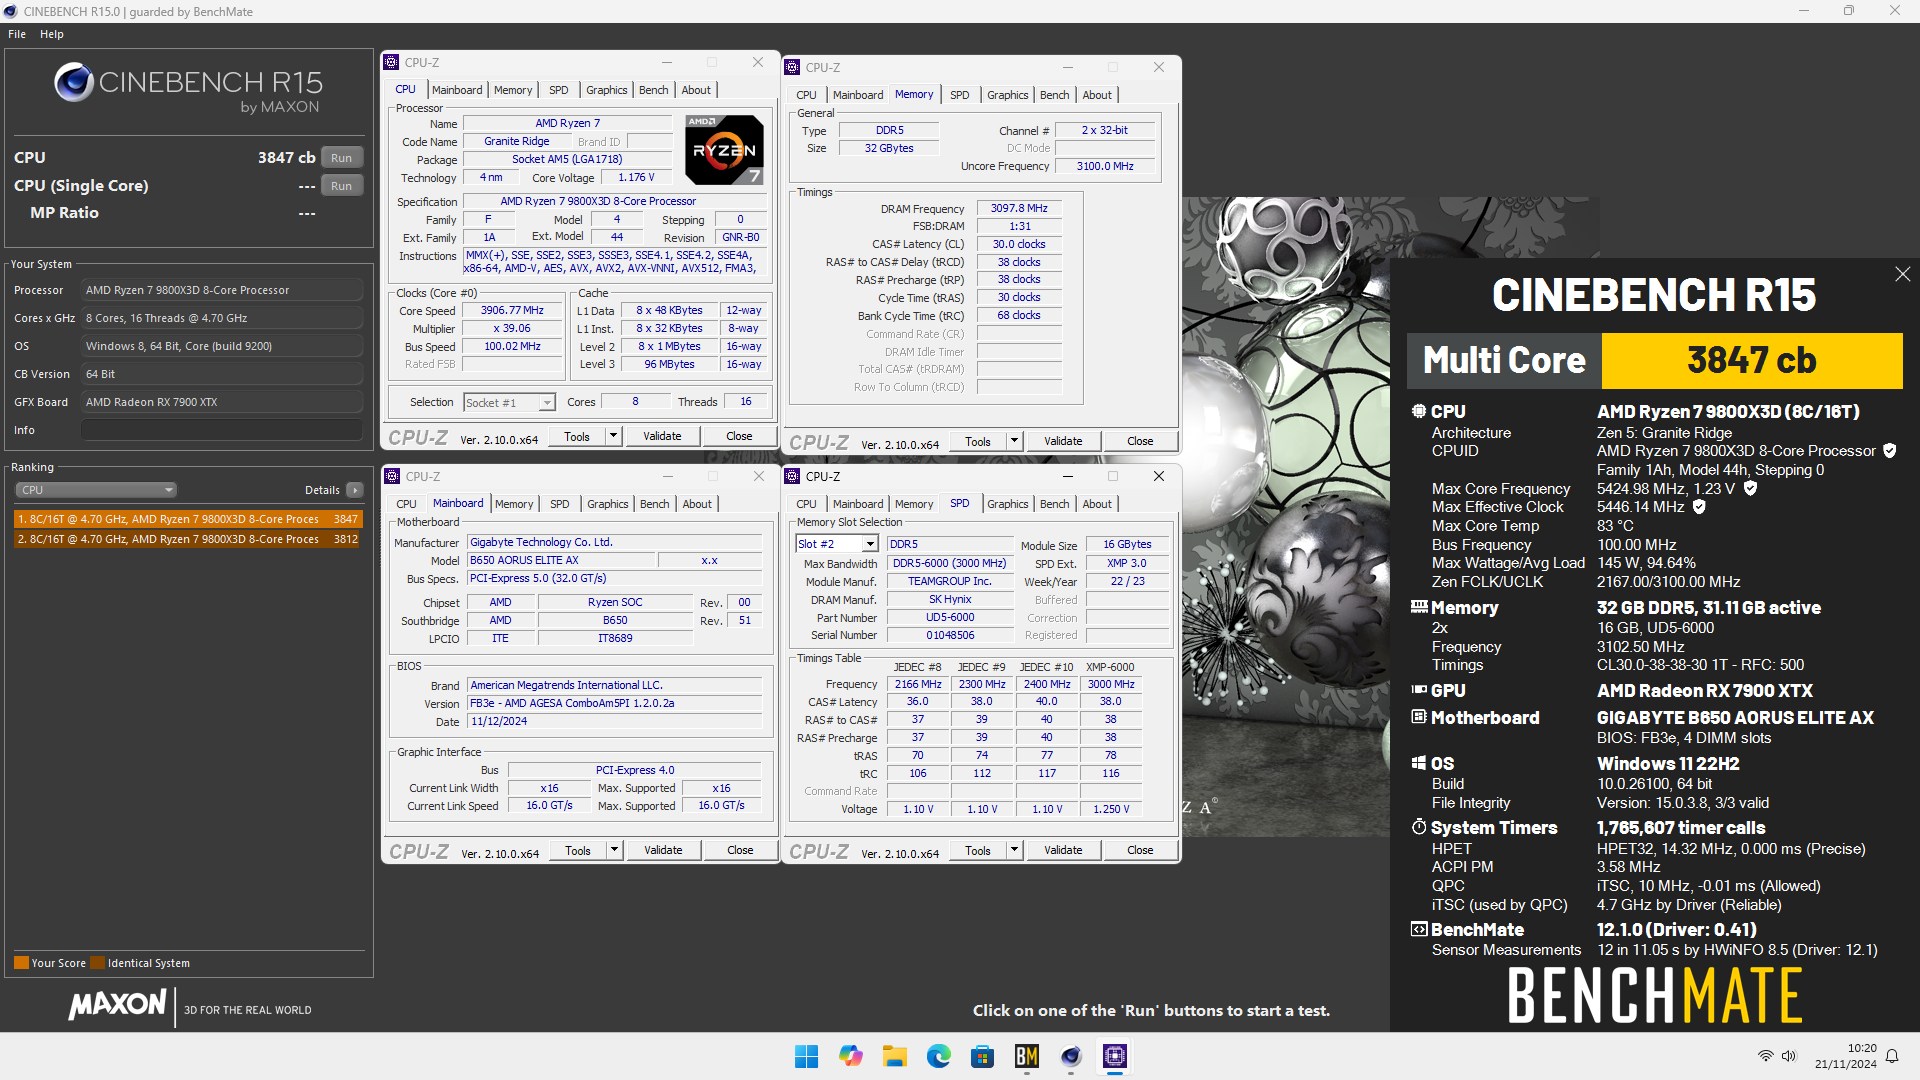Switch to BenchMate app in taskbar
The width and height of the screenshot is (1920, 1080).
[x=1027, y=1056]
